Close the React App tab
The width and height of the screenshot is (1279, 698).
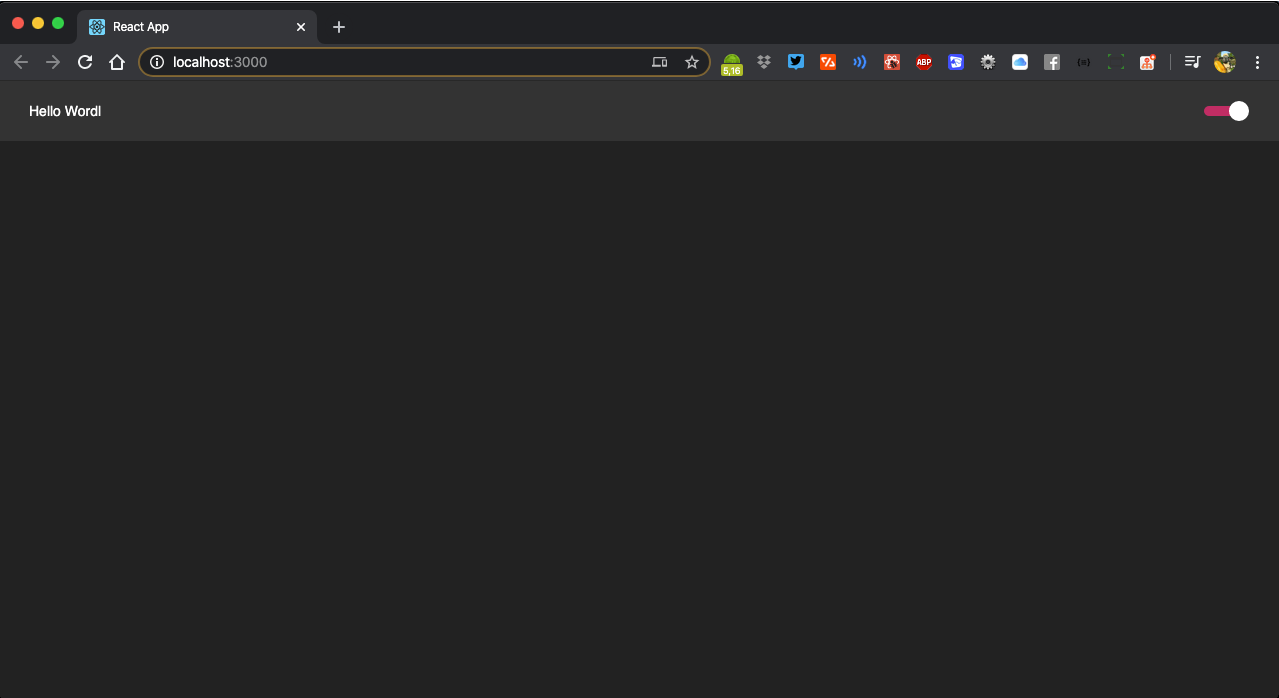click(x=301, y=27)
